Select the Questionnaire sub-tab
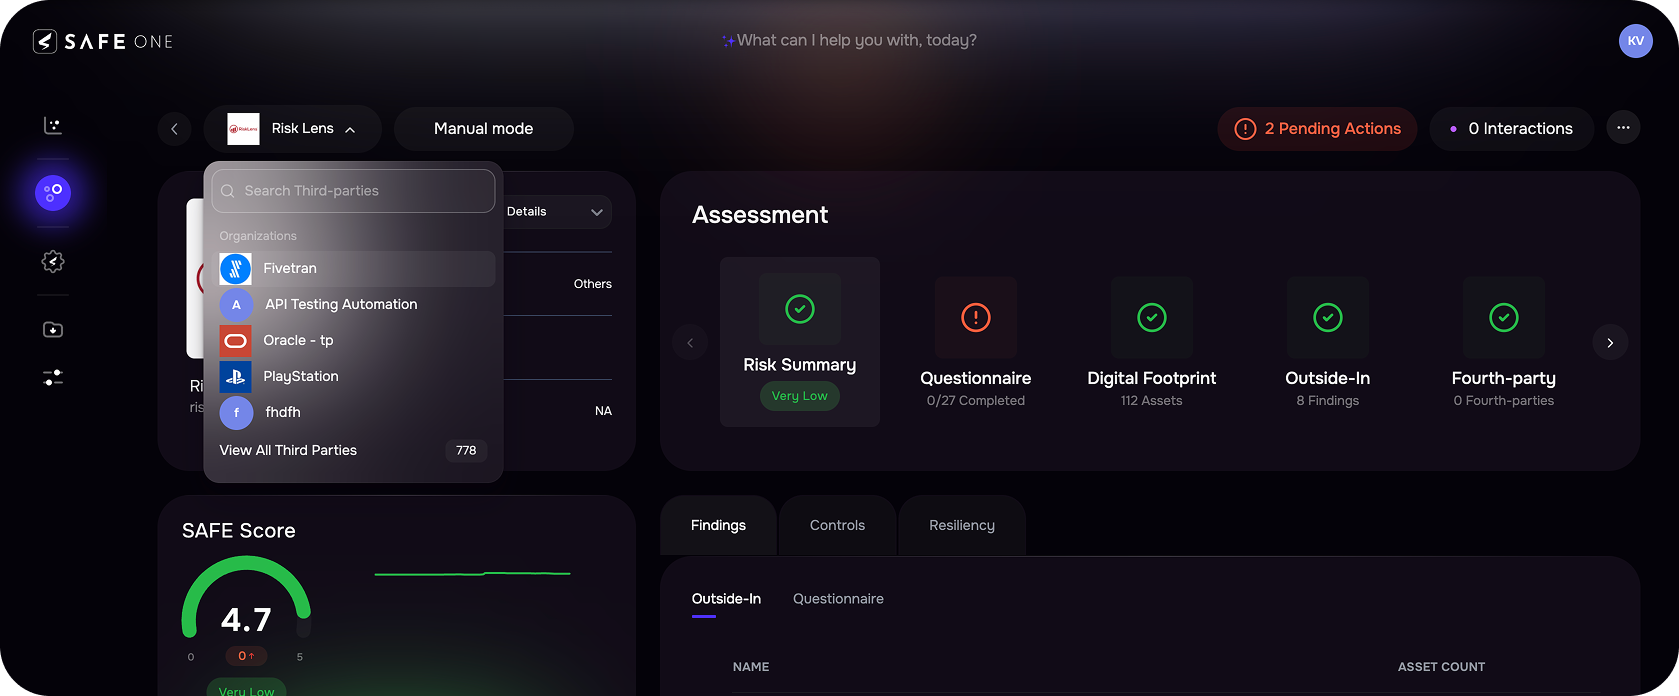 pyautogui.click(x=838, y=599)
